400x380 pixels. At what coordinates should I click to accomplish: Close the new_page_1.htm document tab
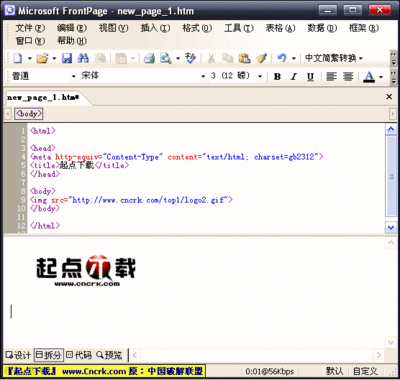(389, 97)
